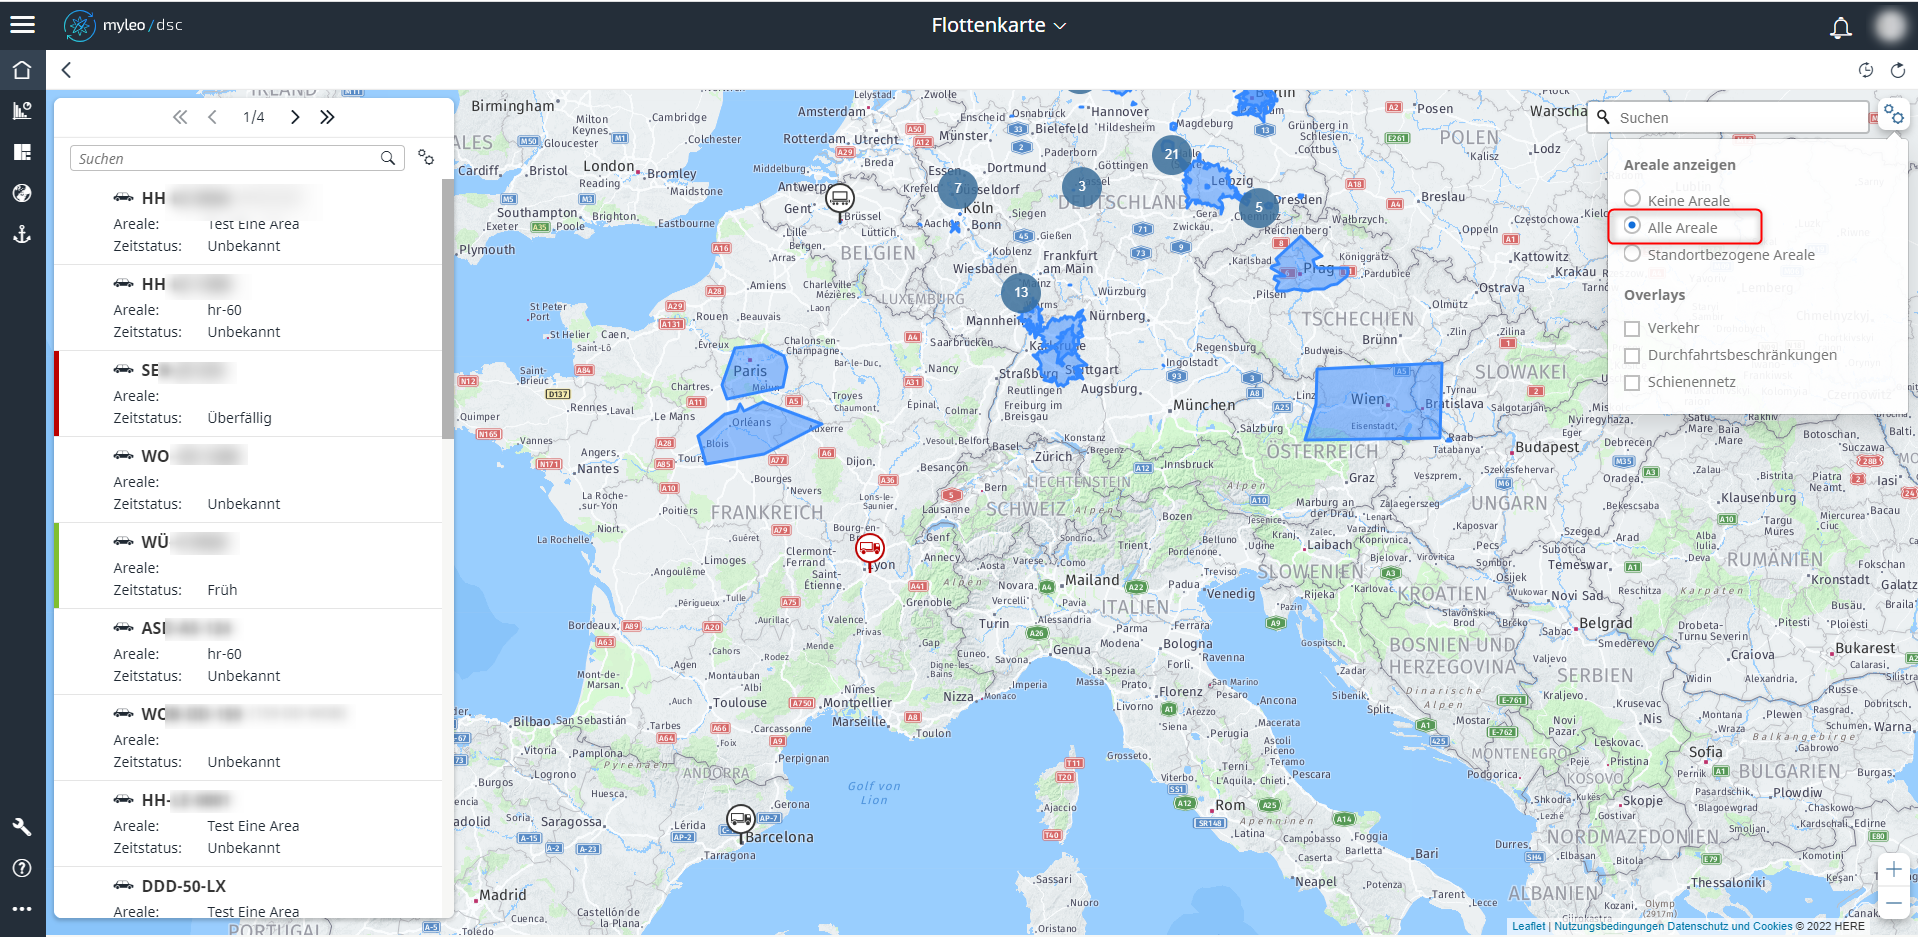
Task: Open the user profile avatar
Action: 1889,26
